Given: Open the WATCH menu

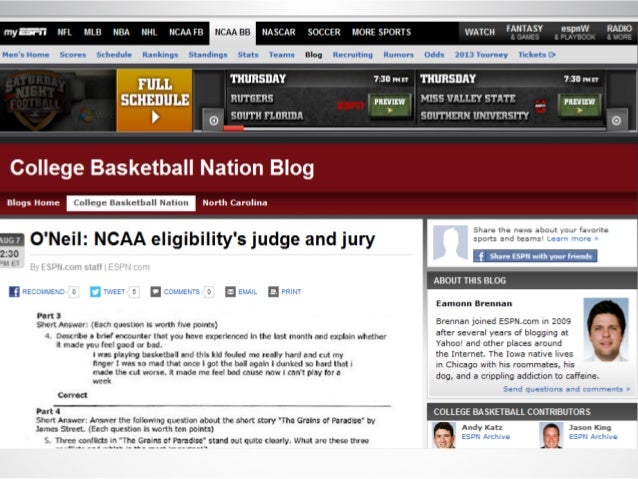Looking at the screenshot, I should pyautogui.click(x=480, y=32).
